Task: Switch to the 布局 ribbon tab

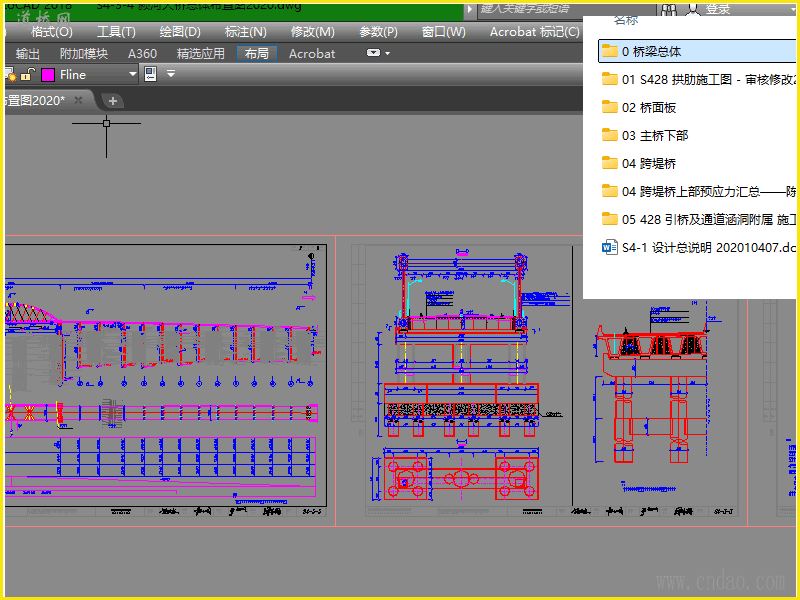Action: point(256,53)
